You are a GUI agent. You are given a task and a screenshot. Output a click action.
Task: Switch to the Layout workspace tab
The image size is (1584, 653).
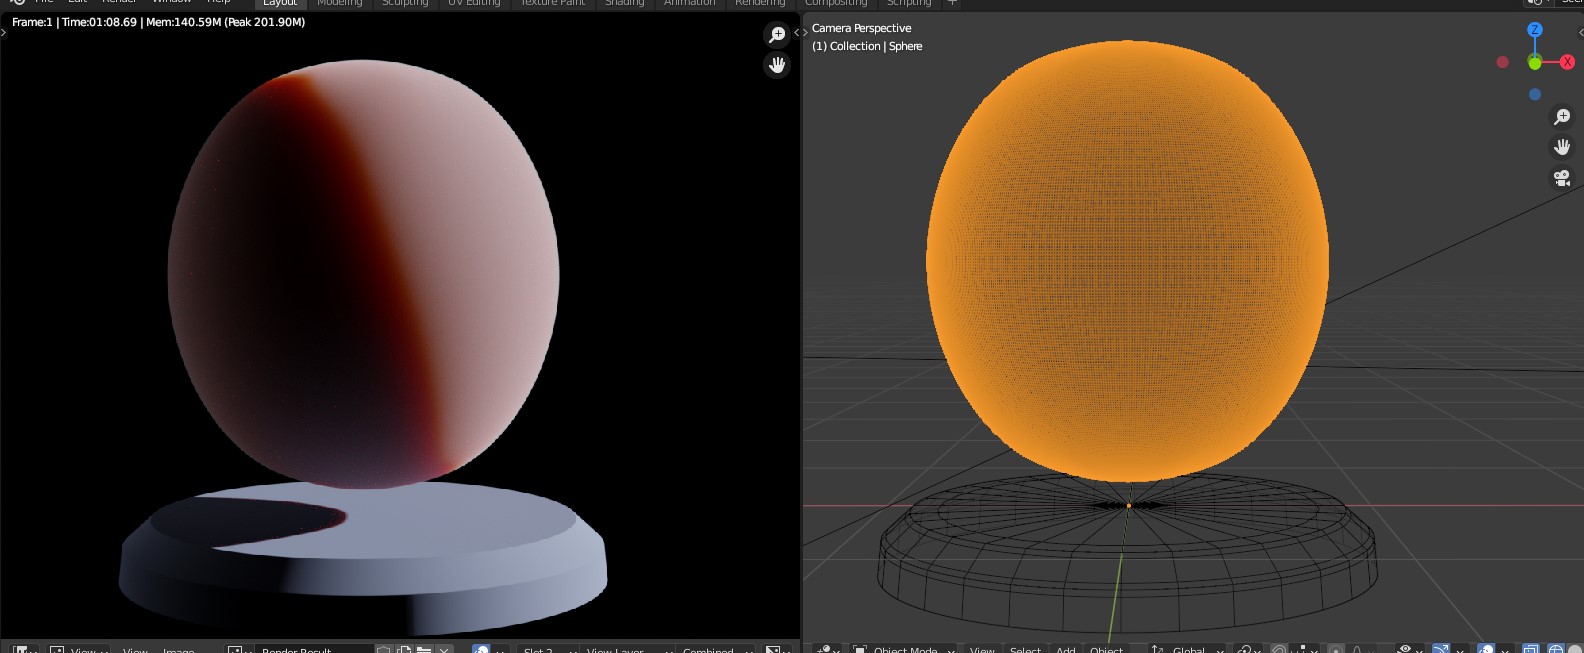(x=280, y=3)
